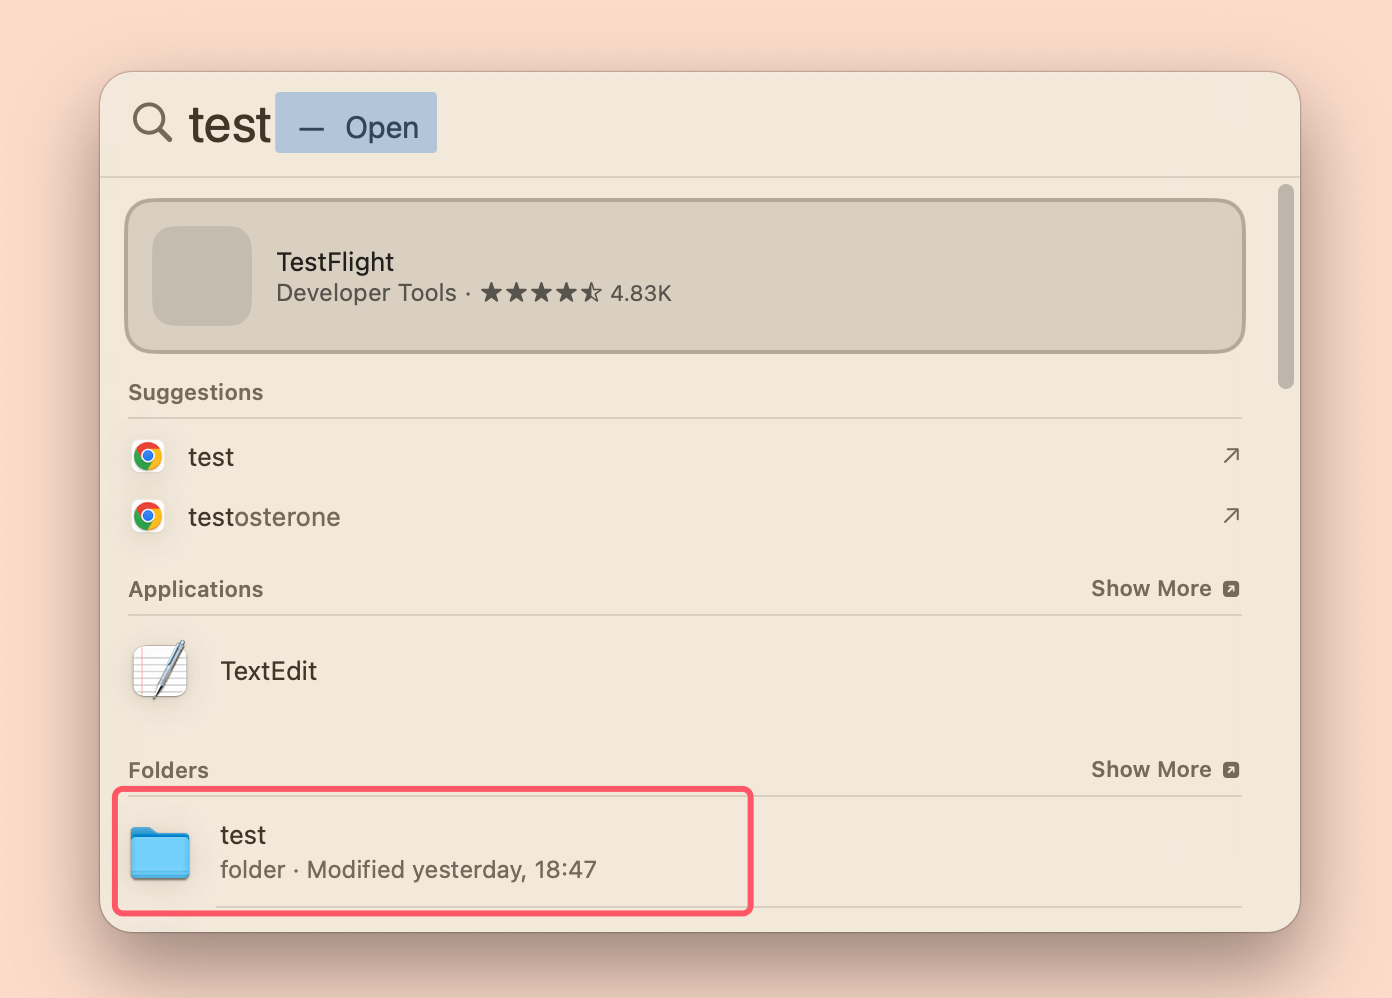Click the arrow icon on the "test" suggestion row

coord(1231,456)
